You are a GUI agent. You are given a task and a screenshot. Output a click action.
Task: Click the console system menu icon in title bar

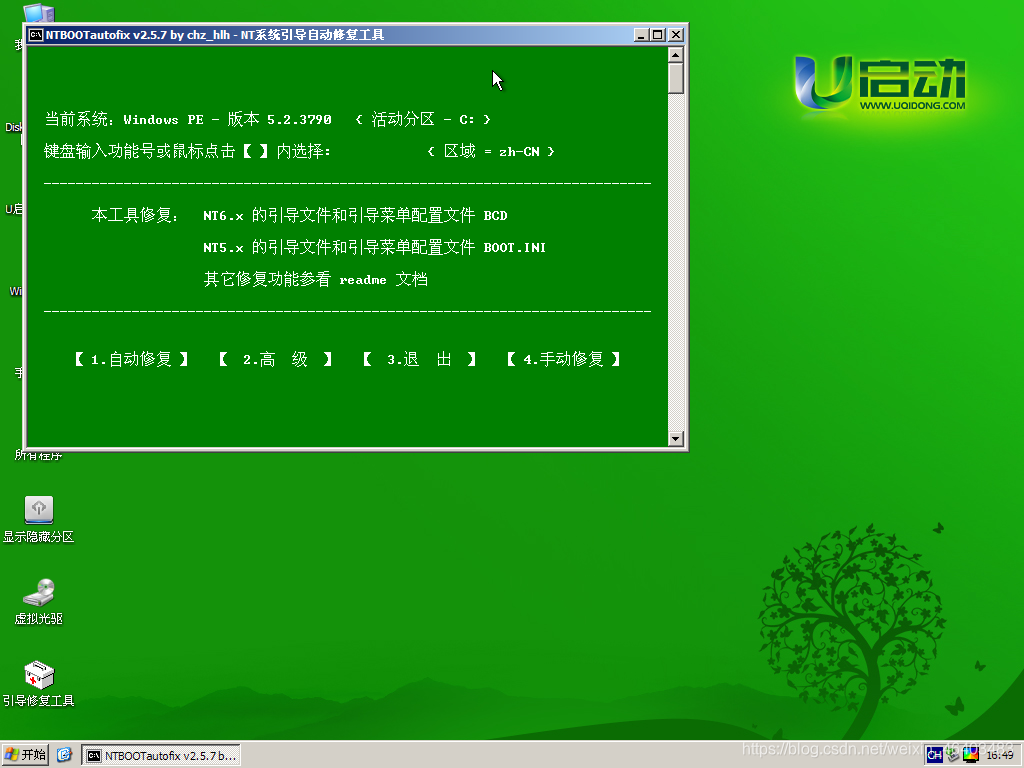pos(36,35)
